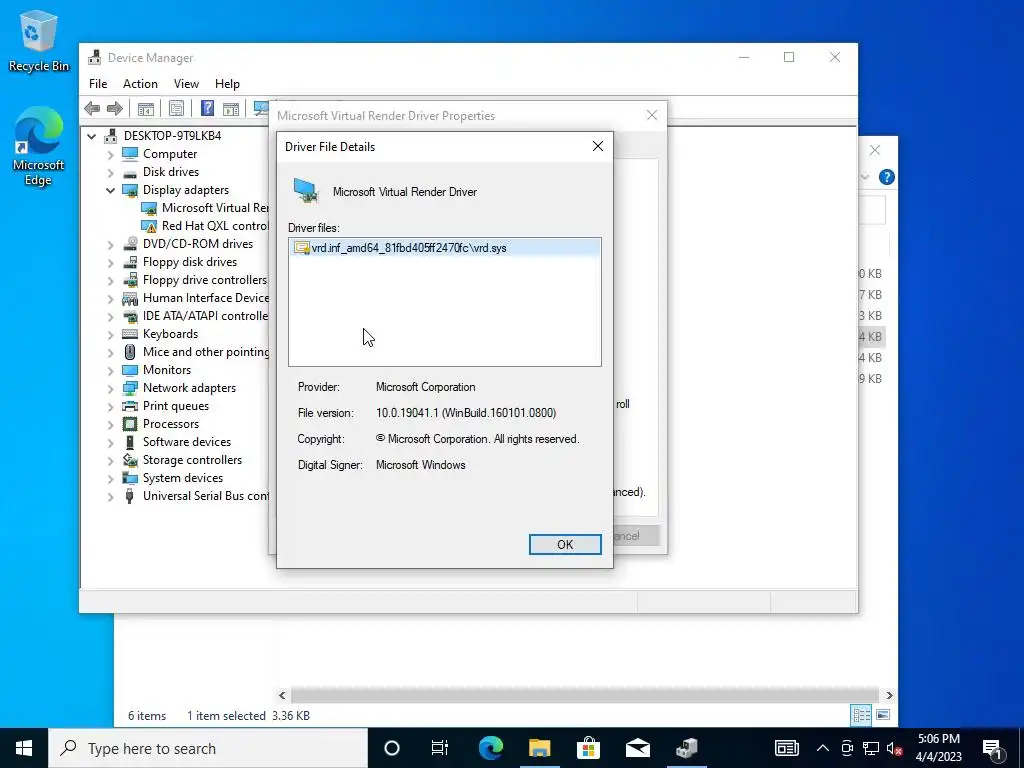The image size is (1024, 768).
Task: Open File Explorer from the taskbar
Action: click(539, 748)
